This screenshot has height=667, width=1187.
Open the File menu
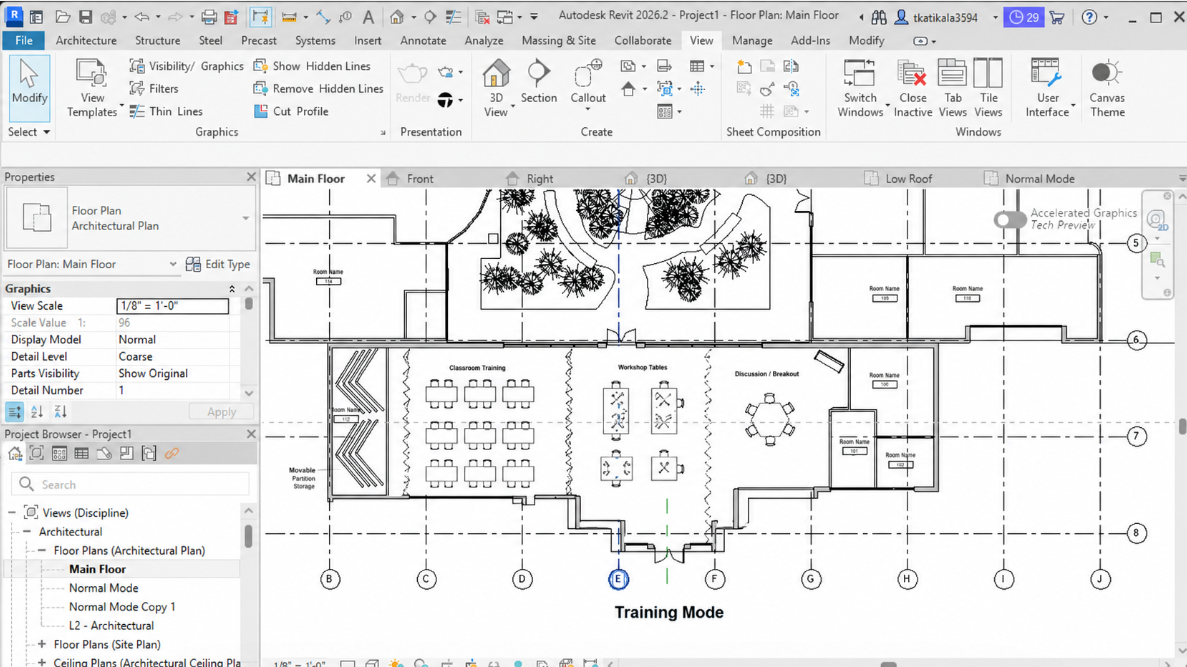[23, 40]
